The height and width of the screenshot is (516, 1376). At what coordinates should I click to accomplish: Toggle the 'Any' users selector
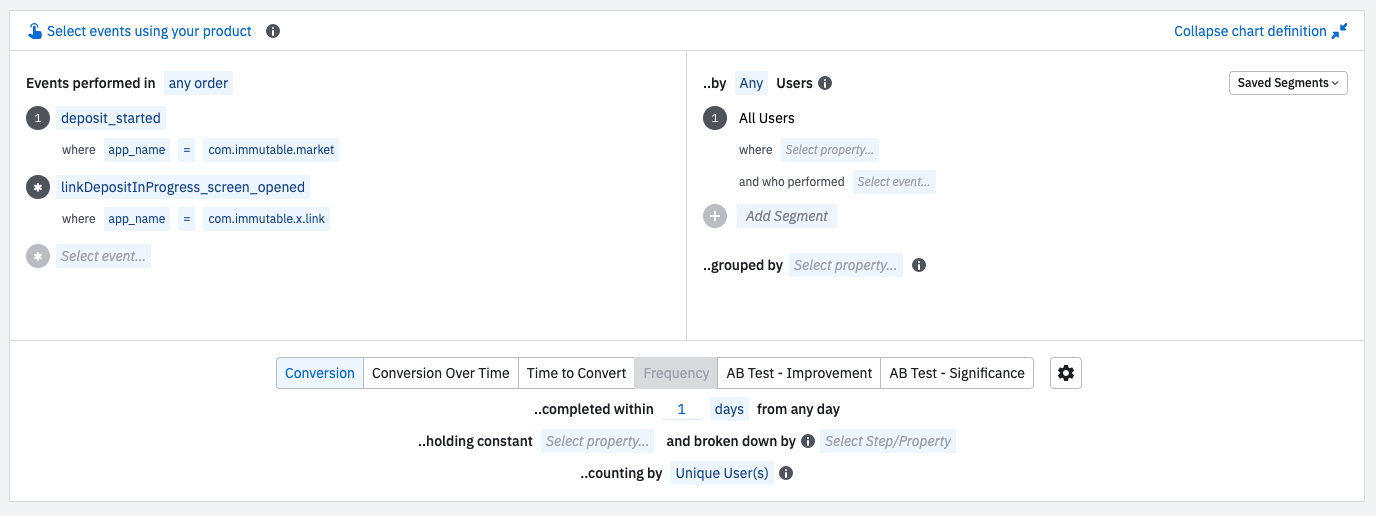pyautogui.click(x=751, y=83)
